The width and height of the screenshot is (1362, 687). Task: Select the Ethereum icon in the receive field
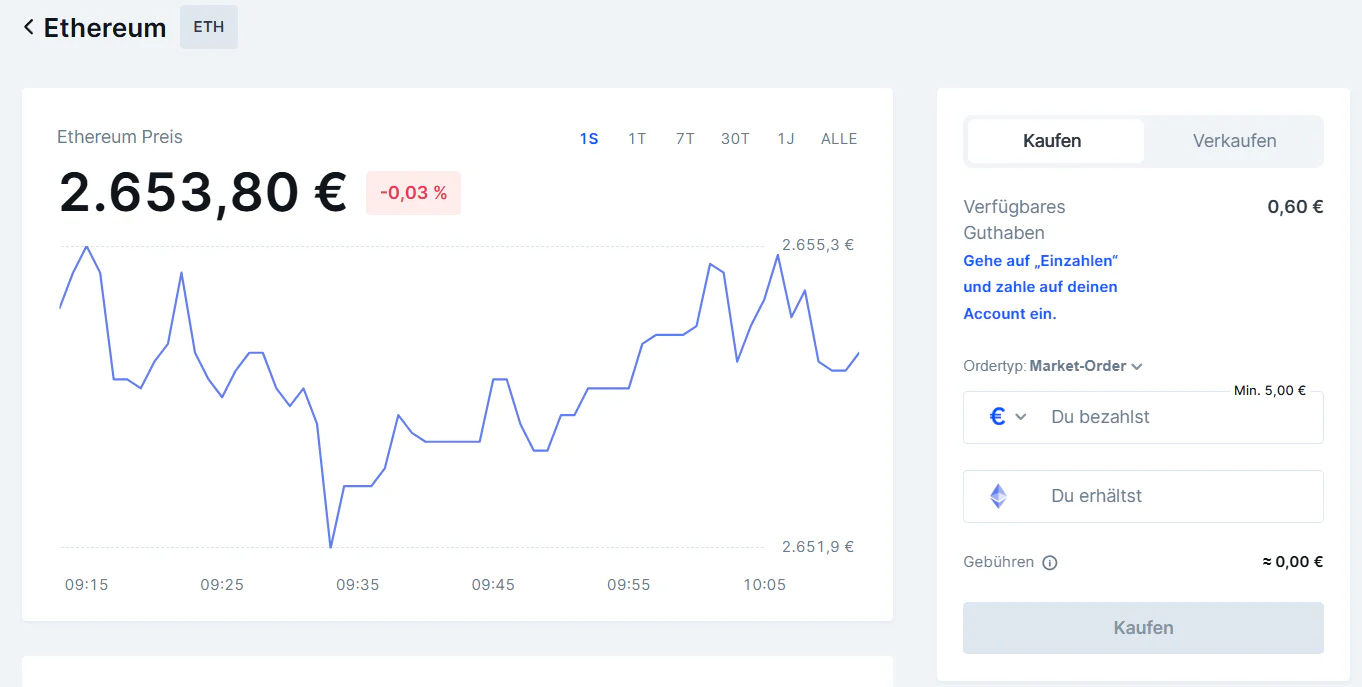pos(998,496)
